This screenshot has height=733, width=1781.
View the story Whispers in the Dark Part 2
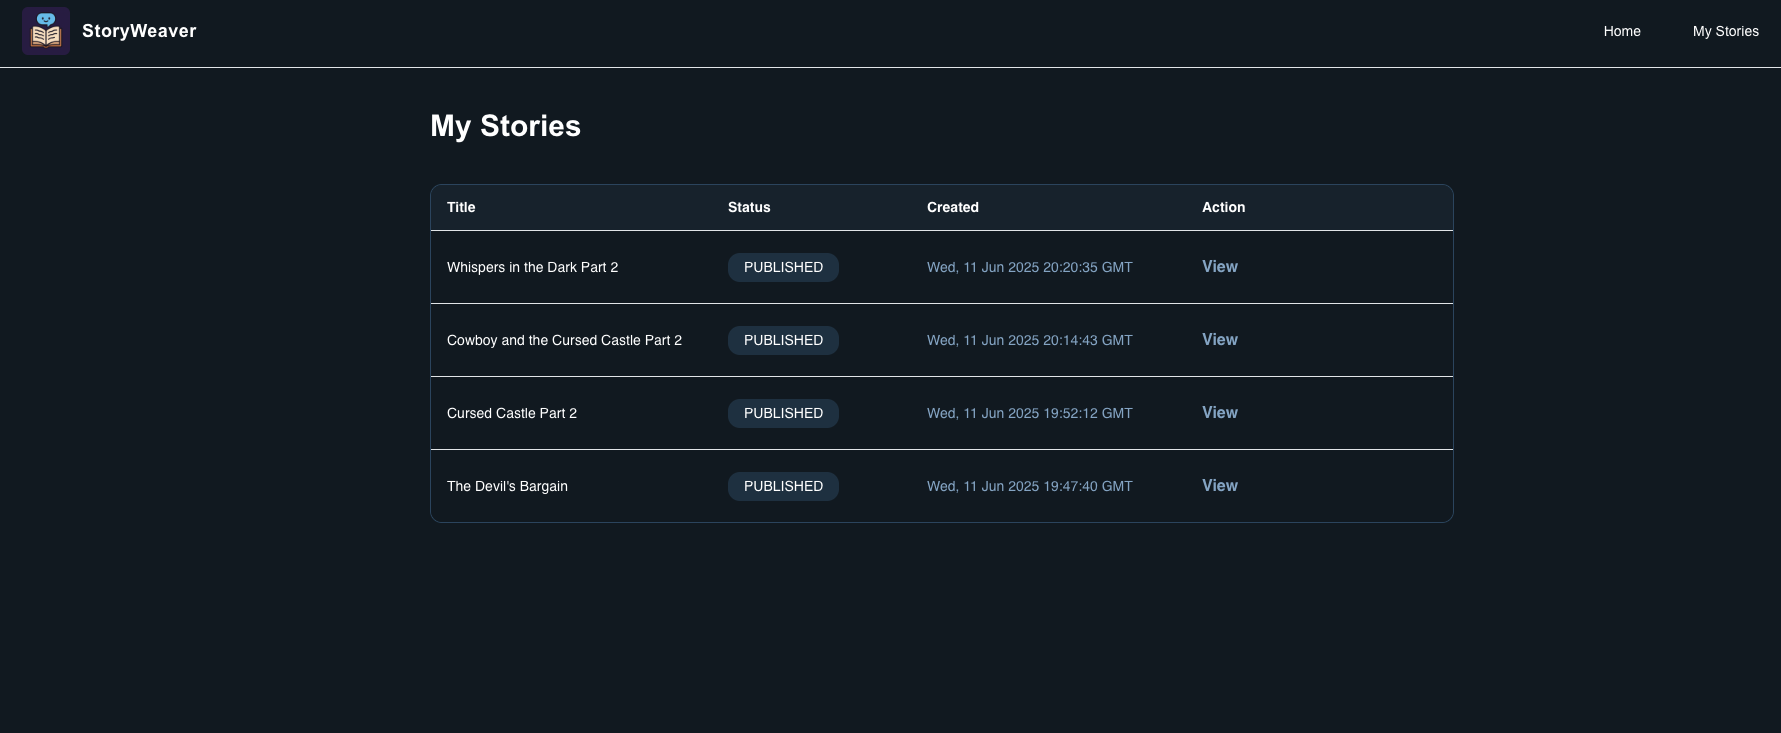pyautogui.click(x=1219, y=267)
